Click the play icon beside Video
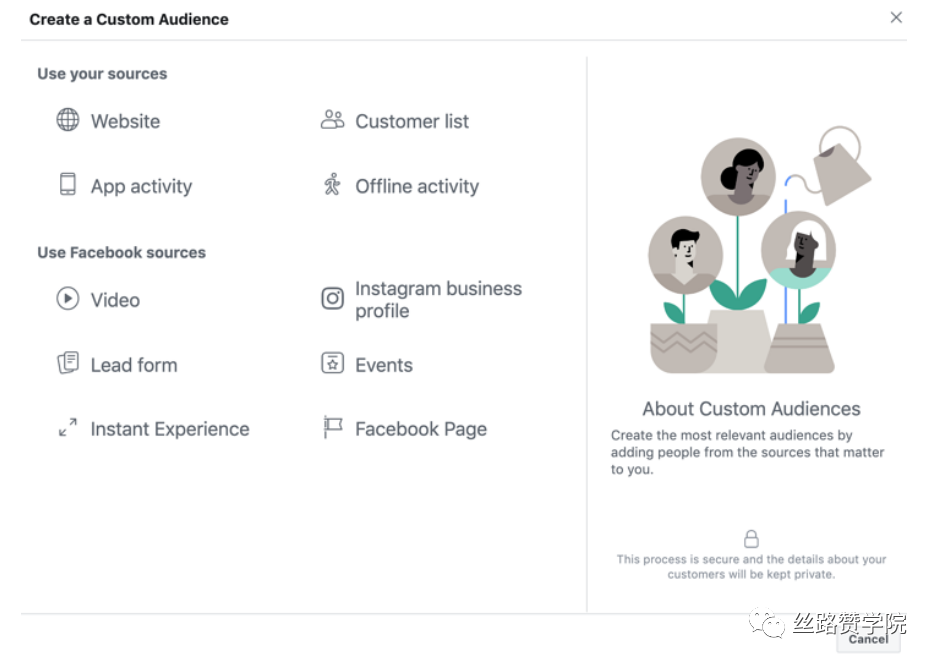 68,298
